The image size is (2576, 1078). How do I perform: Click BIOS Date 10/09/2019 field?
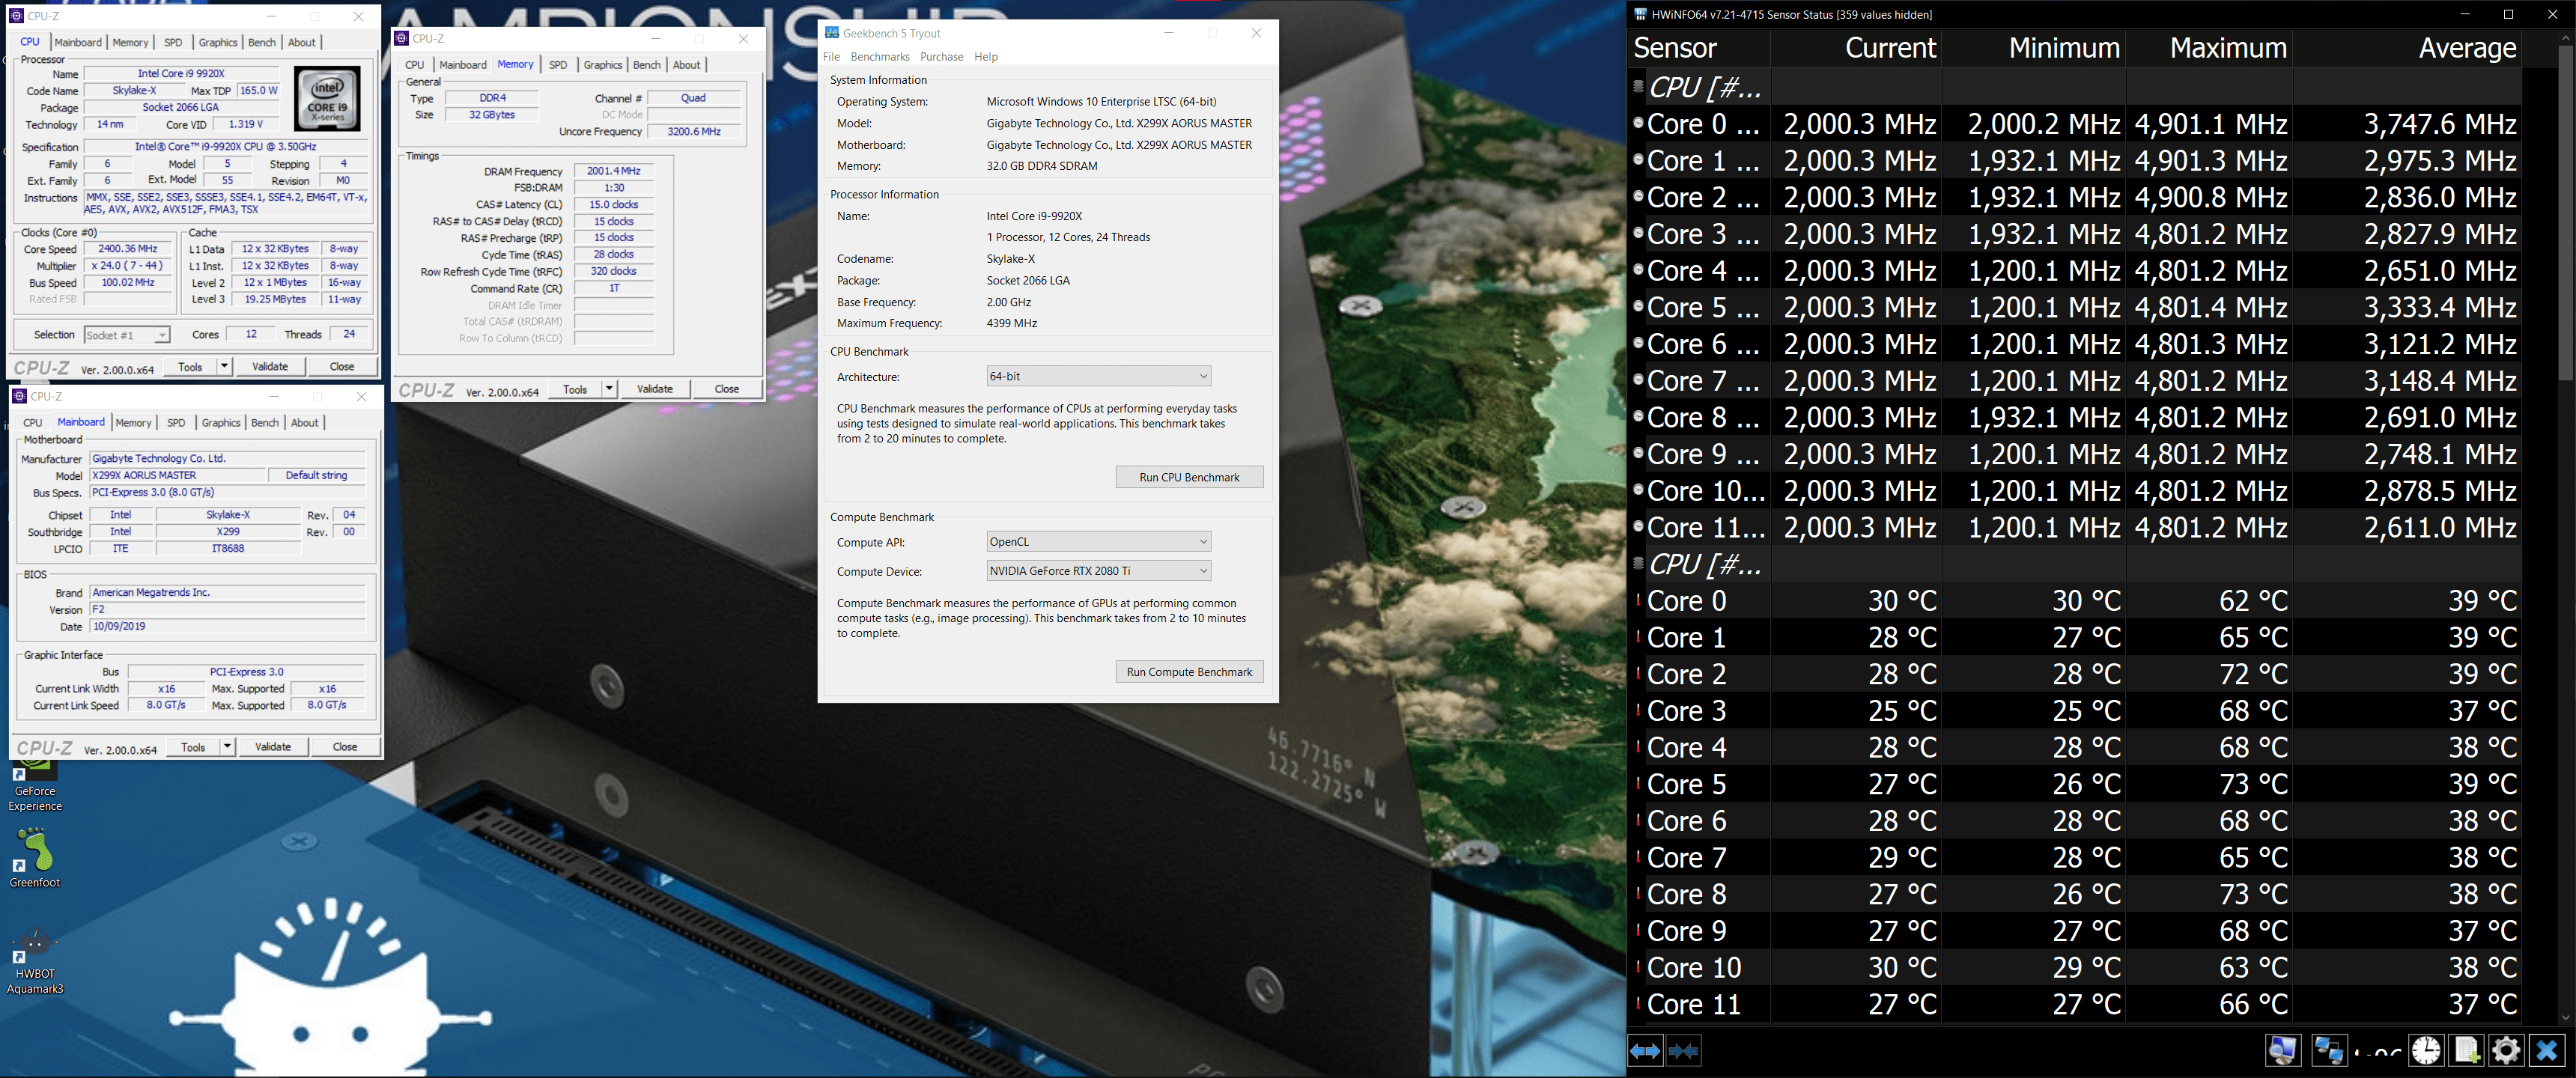coord(228,626)
